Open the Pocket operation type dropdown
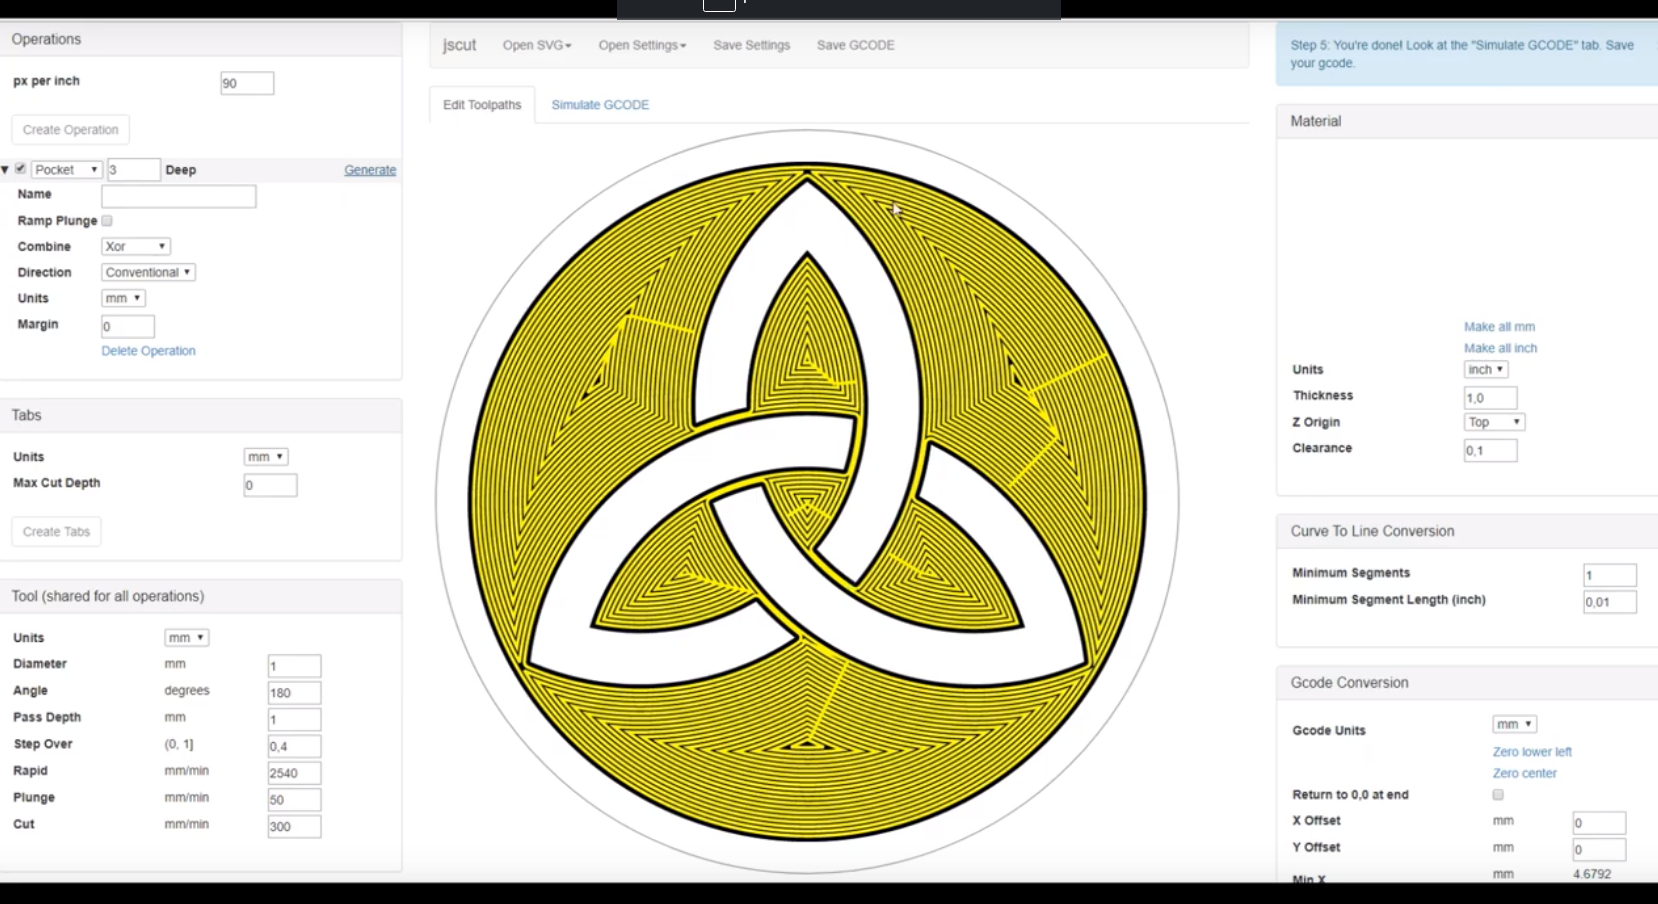Image resolution: width=1658 pixels, height=904 pixels. (67, 170)
